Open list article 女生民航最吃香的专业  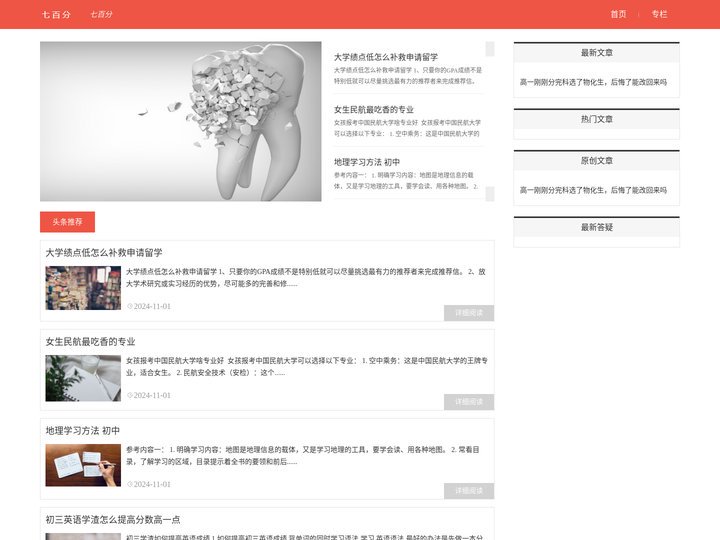(90, 342)
